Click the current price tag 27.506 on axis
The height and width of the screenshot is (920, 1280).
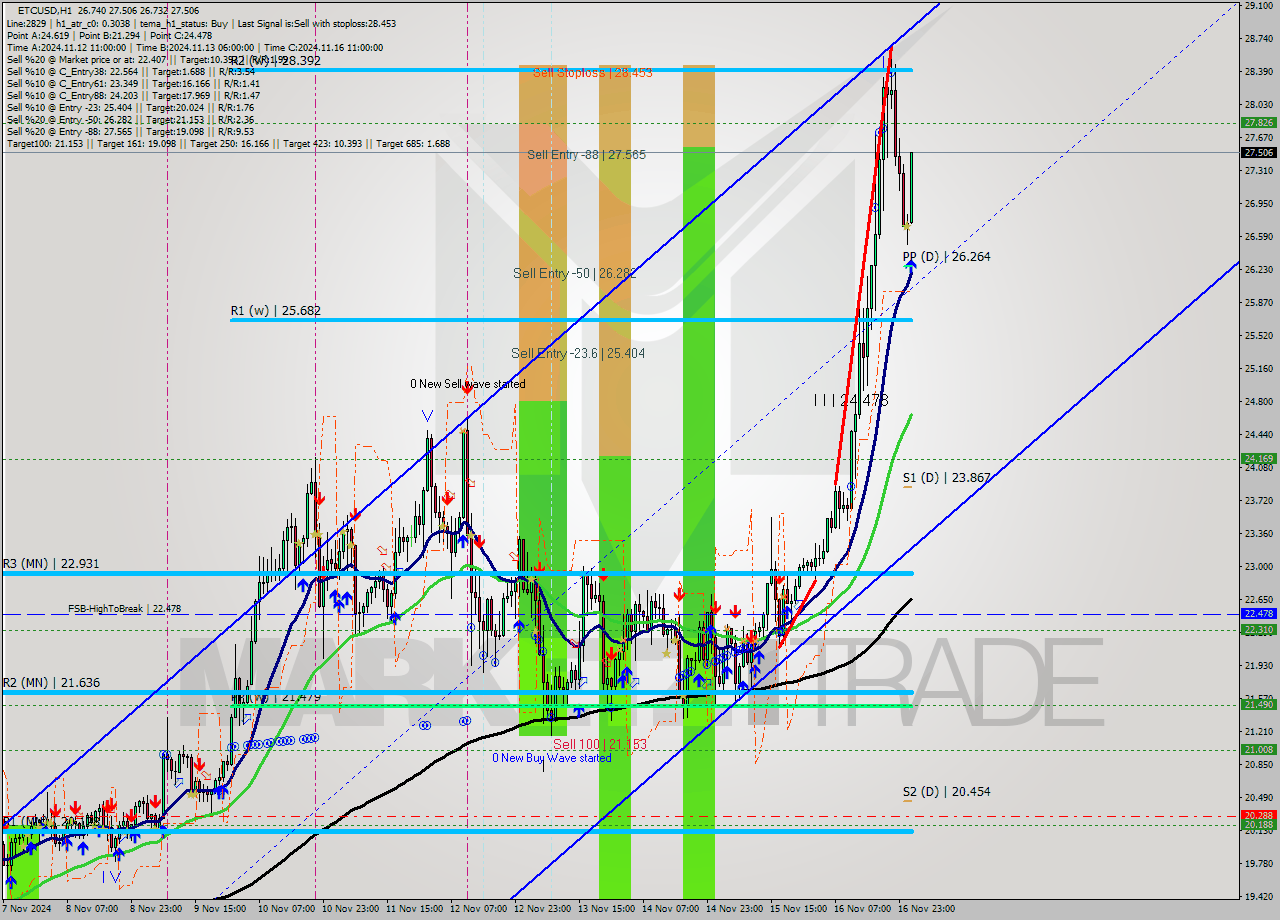tap(1258, 153)
